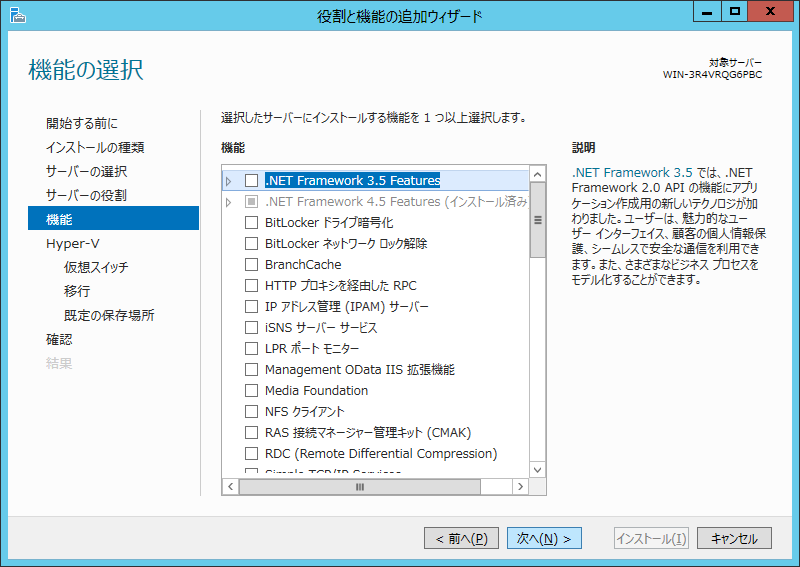Enable RDC (Remote Differential Compression) checkbox
Image resolution: width=800 pixels, height=567 pixels.
(251, 453)
